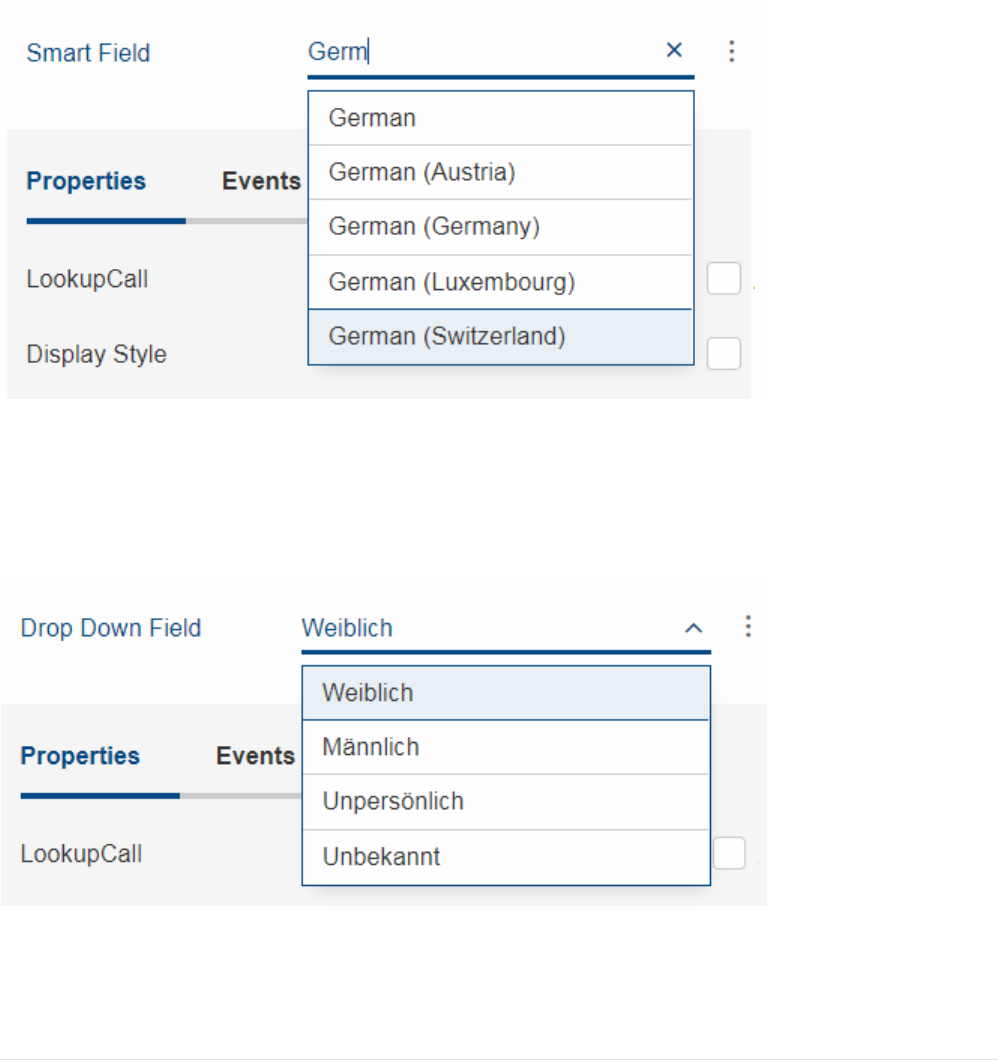This screenshot has height=1060, width=998.
Task: Choose German (Austria) option
Action: [x=500, y=173]
